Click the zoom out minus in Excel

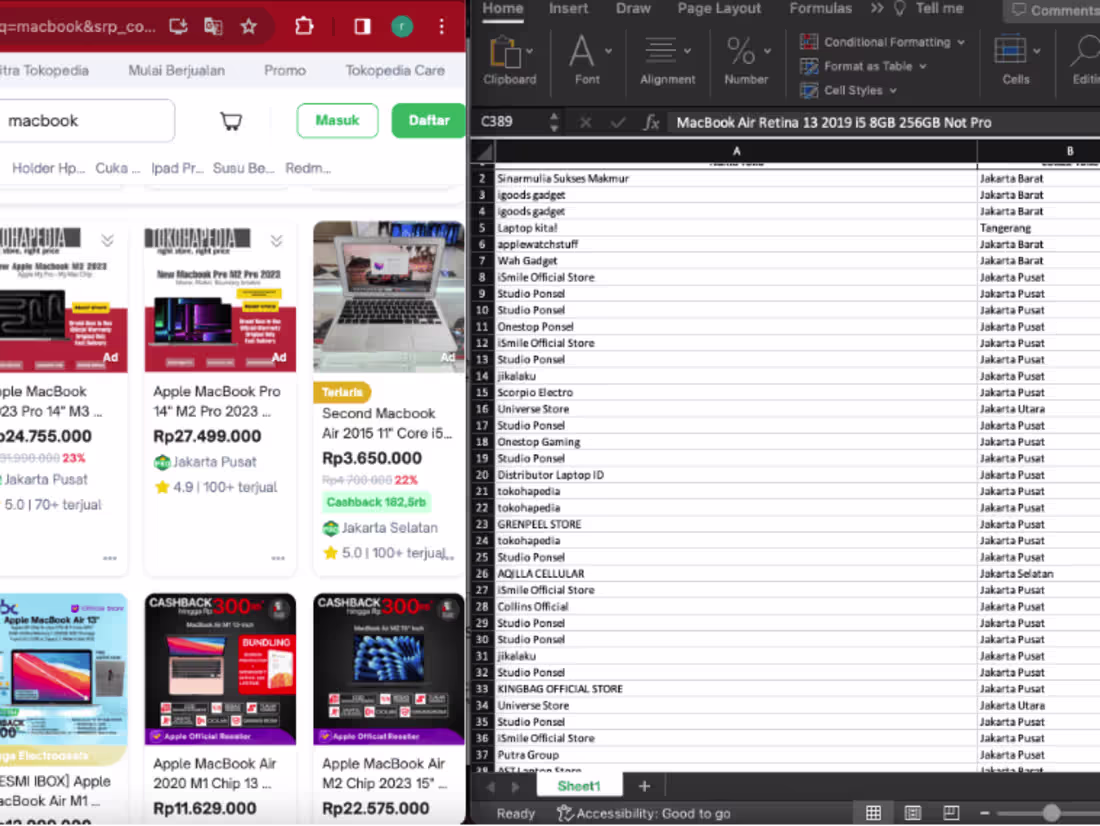[x=984, y=813]
